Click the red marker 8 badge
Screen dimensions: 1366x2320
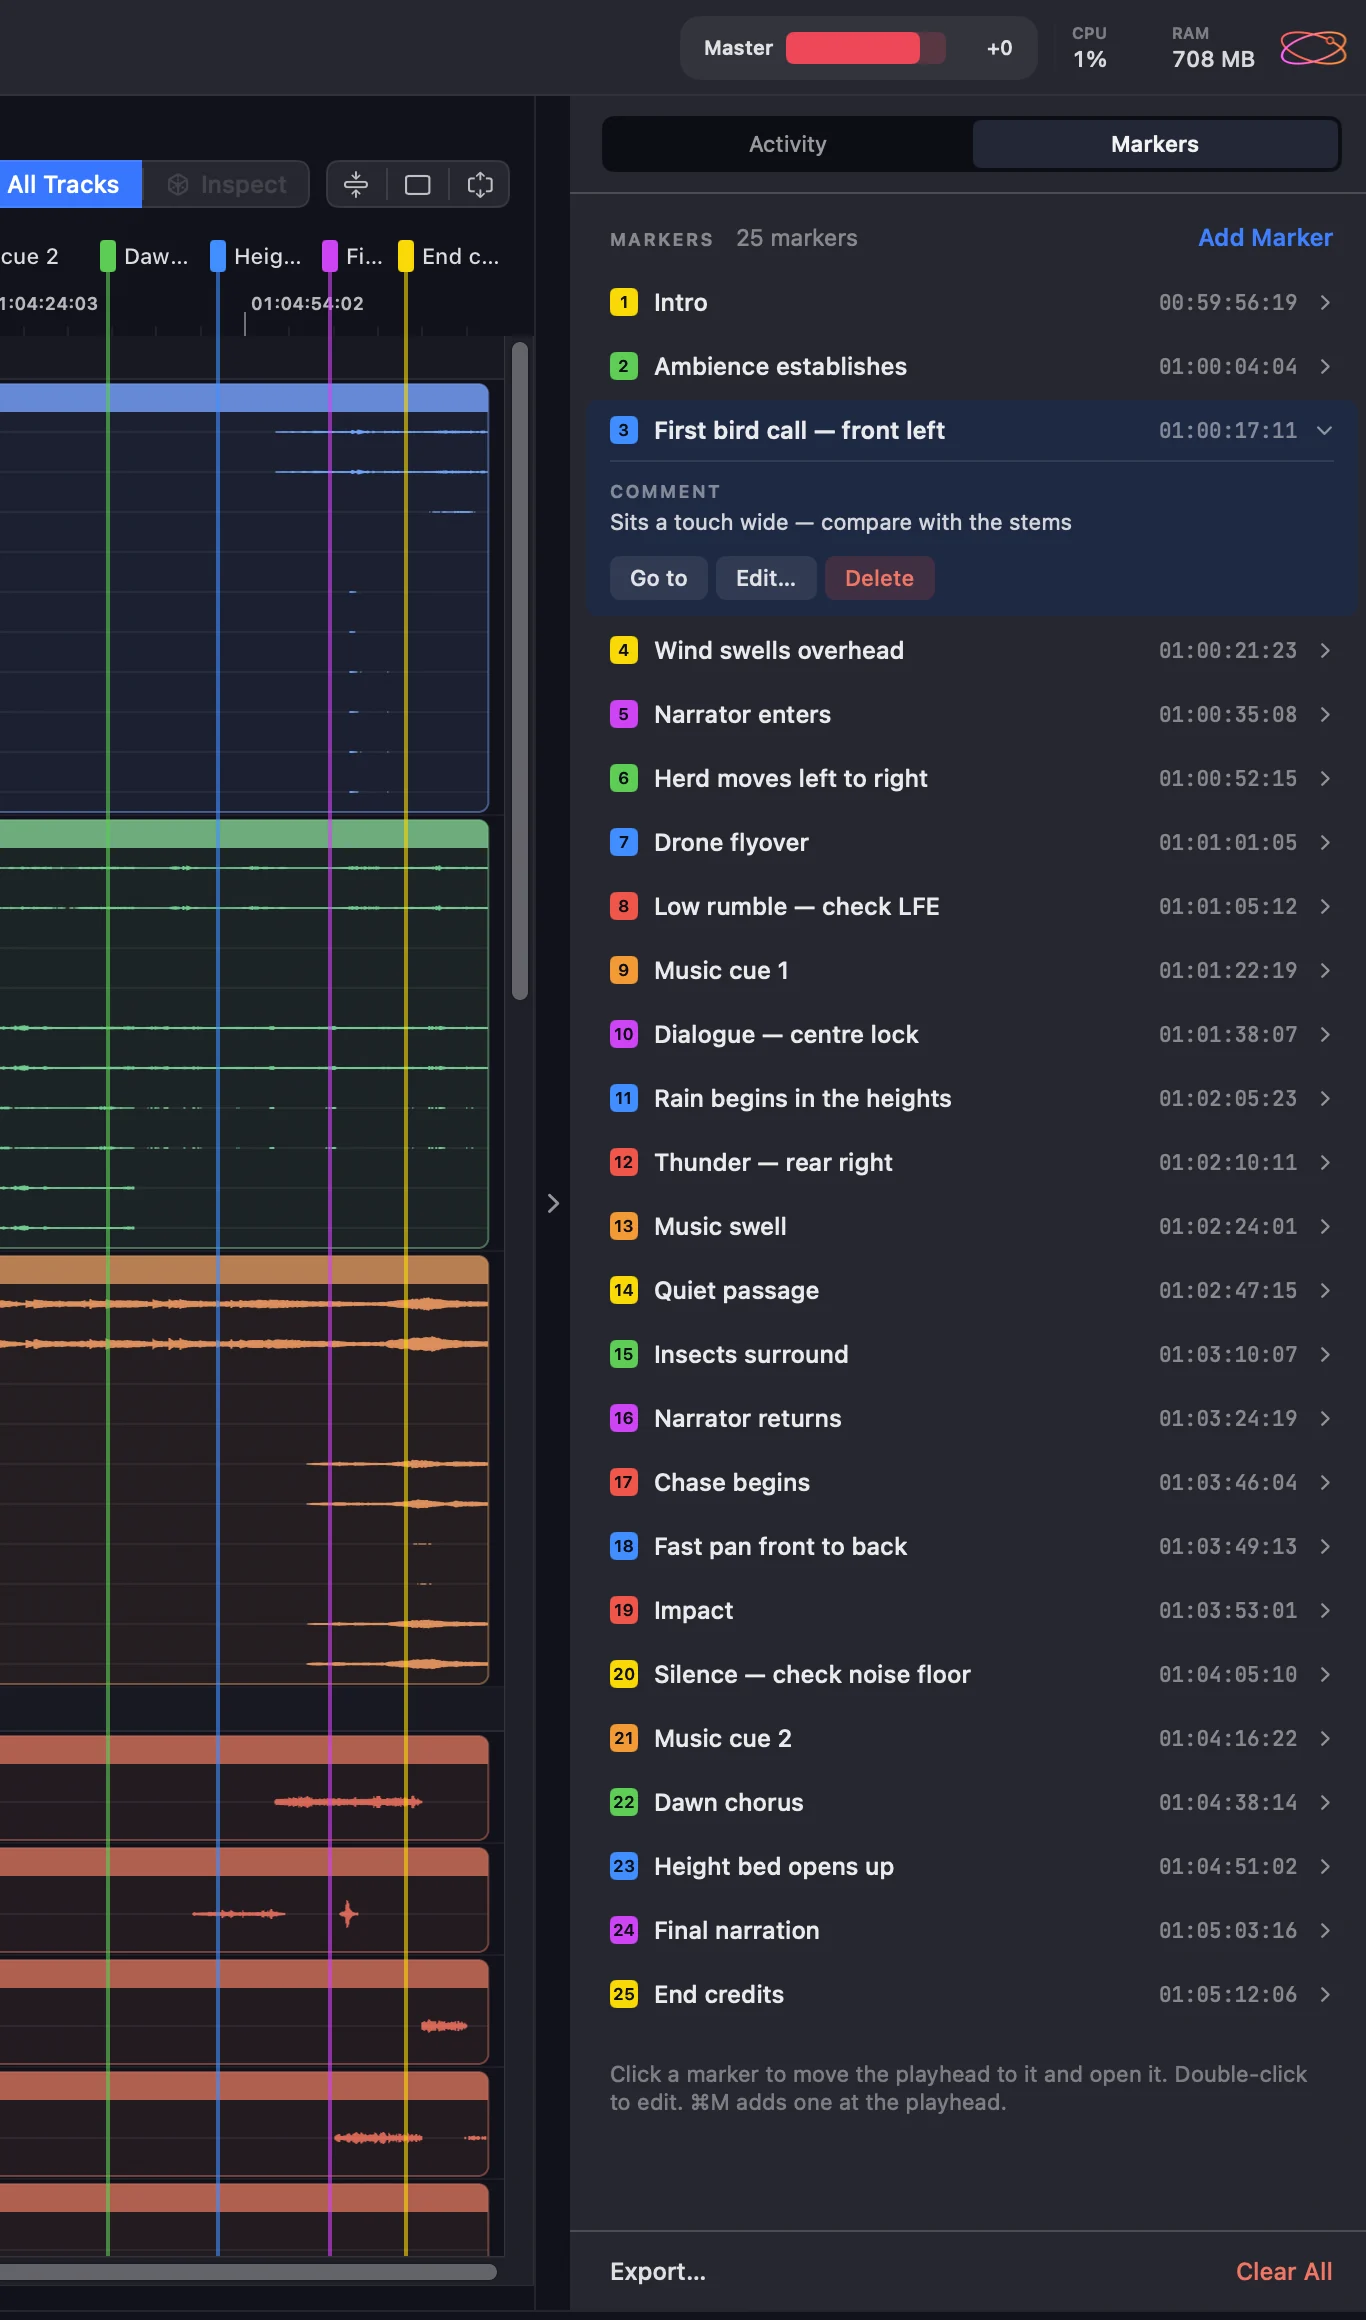click(624, 906)
